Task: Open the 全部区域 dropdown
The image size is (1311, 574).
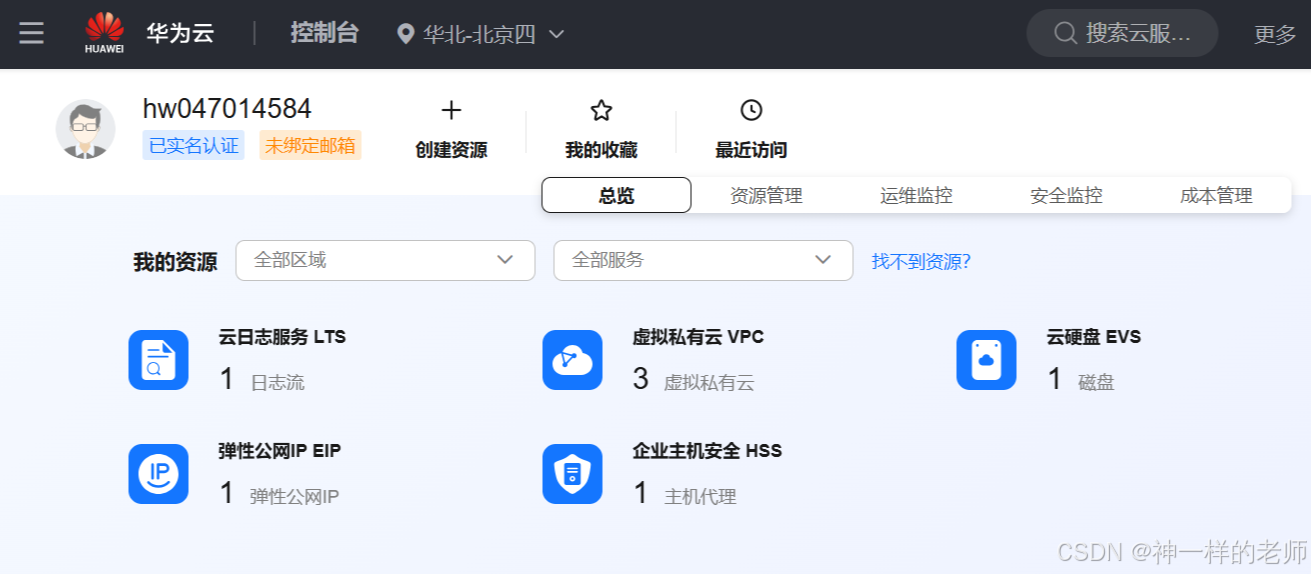Action: (385, 260)
